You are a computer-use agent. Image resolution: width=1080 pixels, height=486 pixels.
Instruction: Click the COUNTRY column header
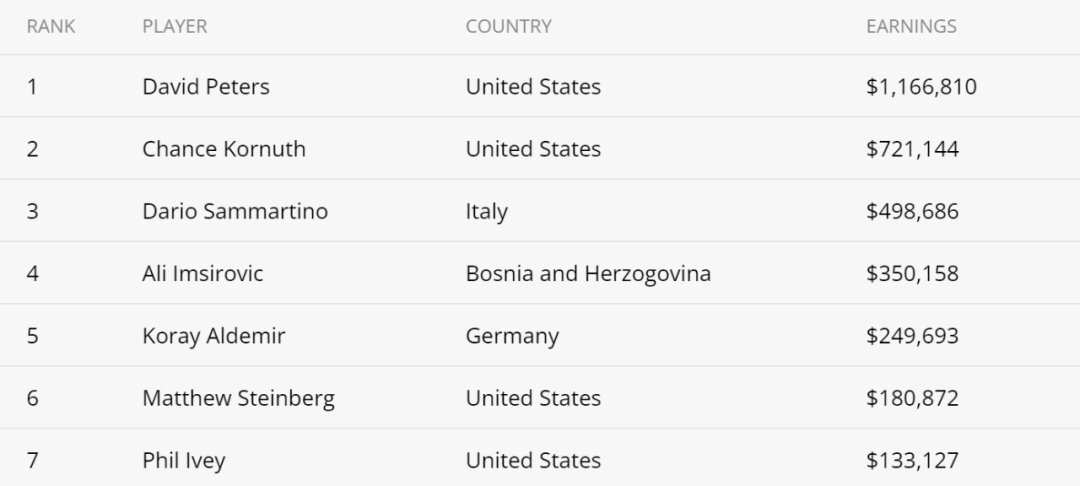tap(508, 26)
